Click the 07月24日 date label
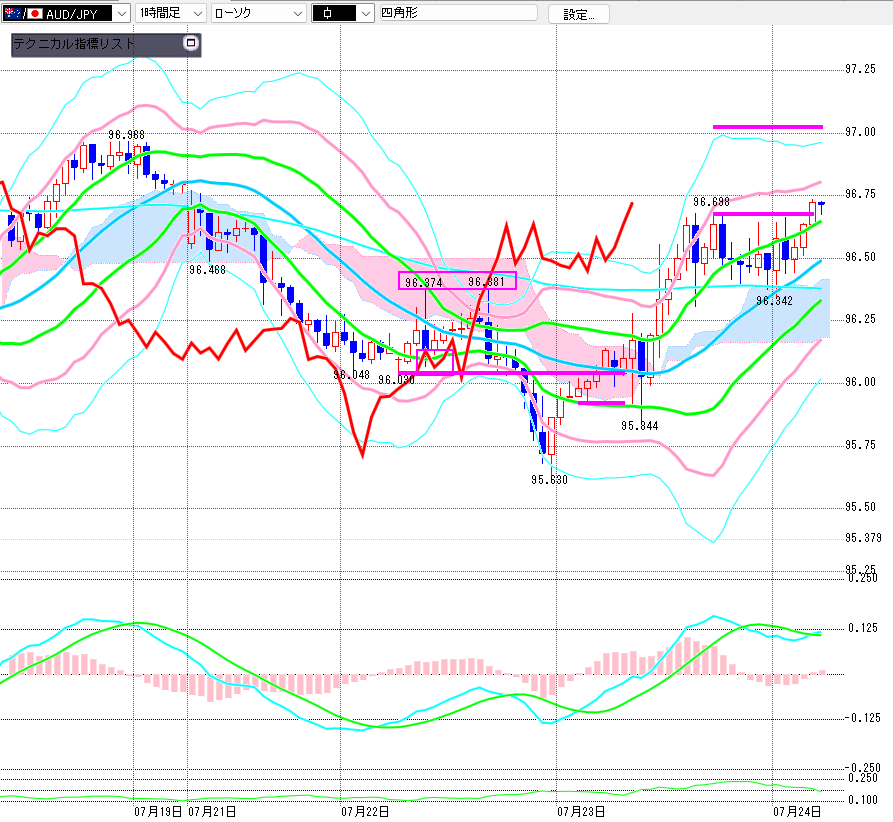The width and height of the screenshot is (893, 822). (x=797, y=812)
